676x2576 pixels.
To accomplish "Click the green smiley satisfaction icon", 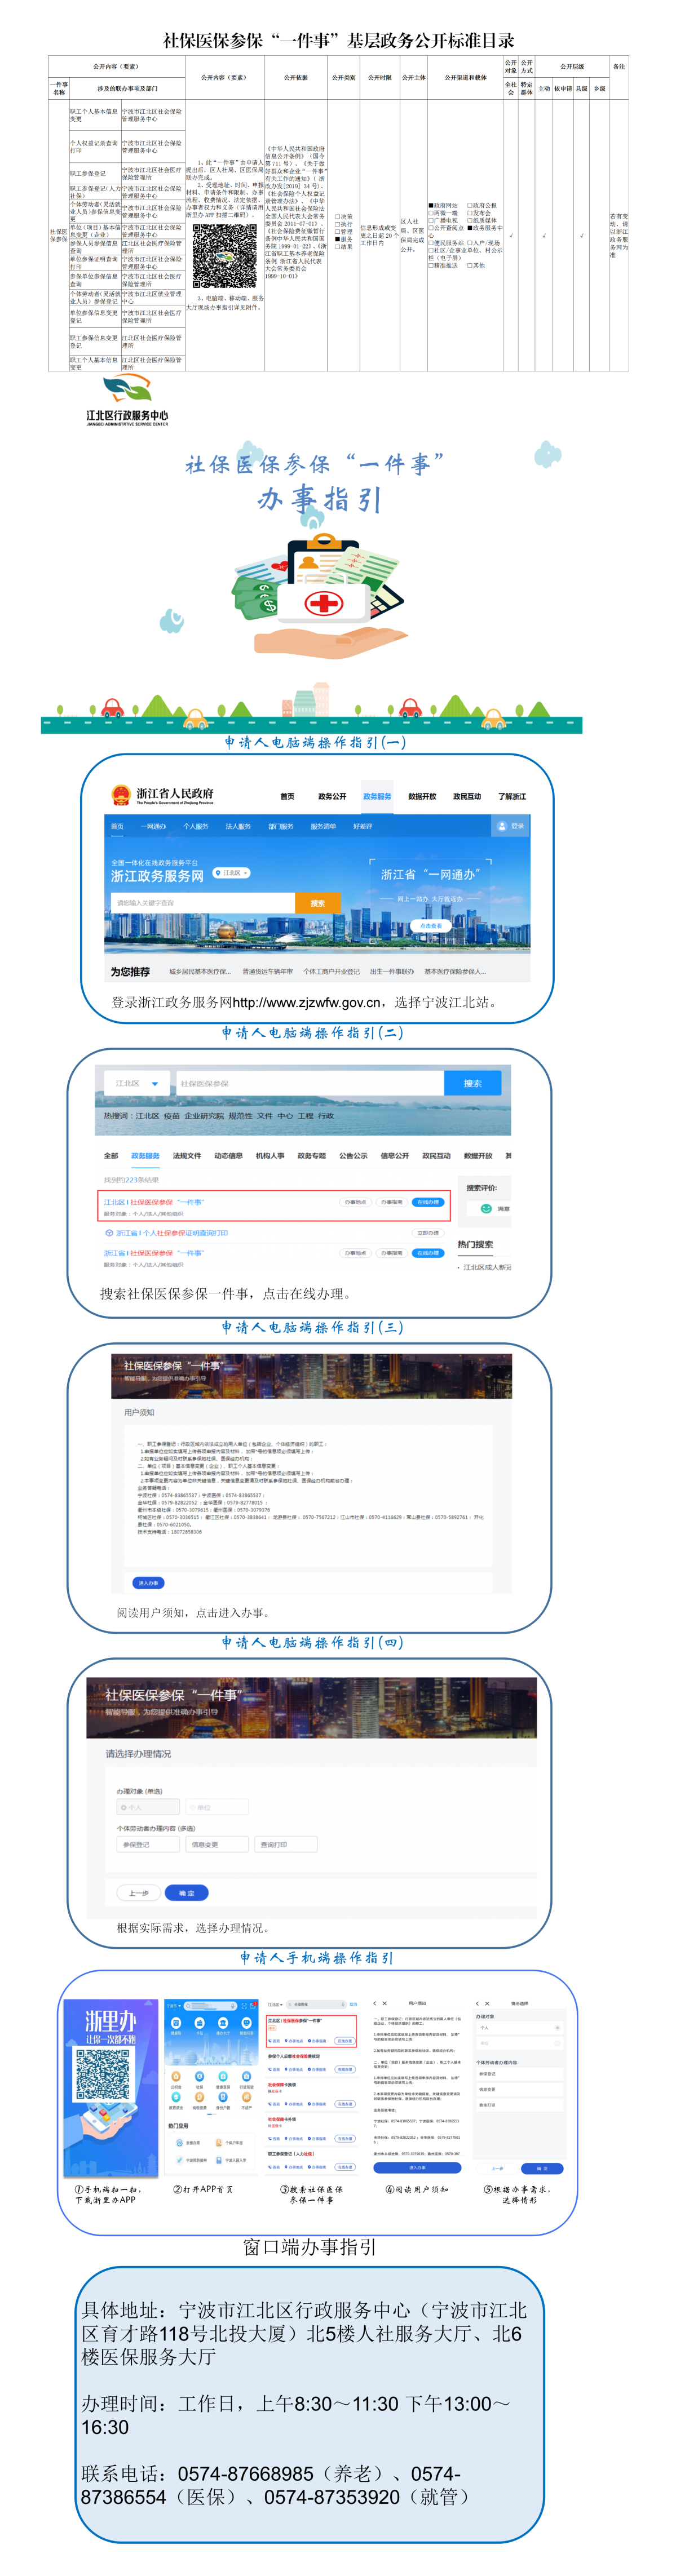I will 486,1208.
